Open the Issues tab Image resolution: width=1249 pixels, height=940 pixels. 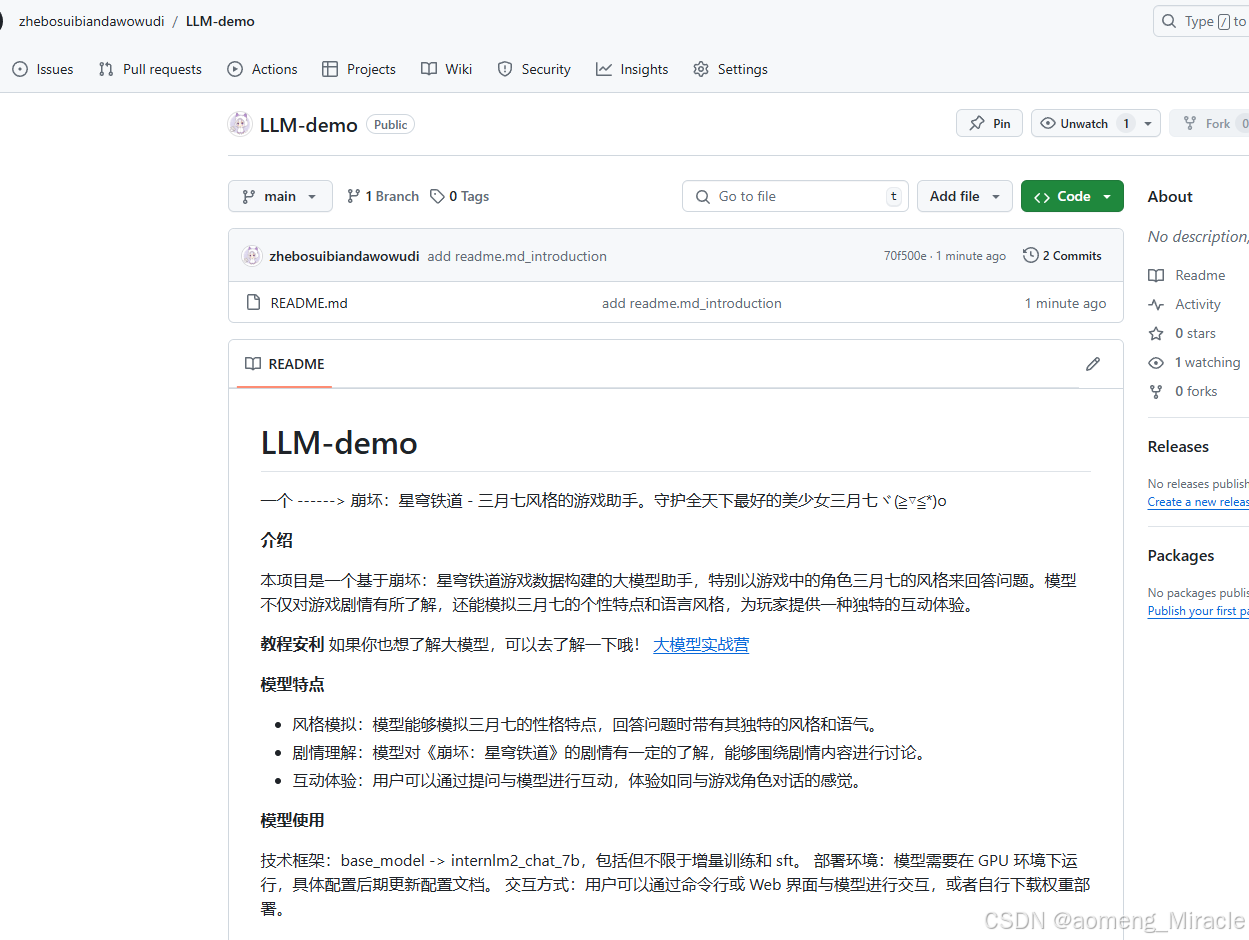coord(43,69)
